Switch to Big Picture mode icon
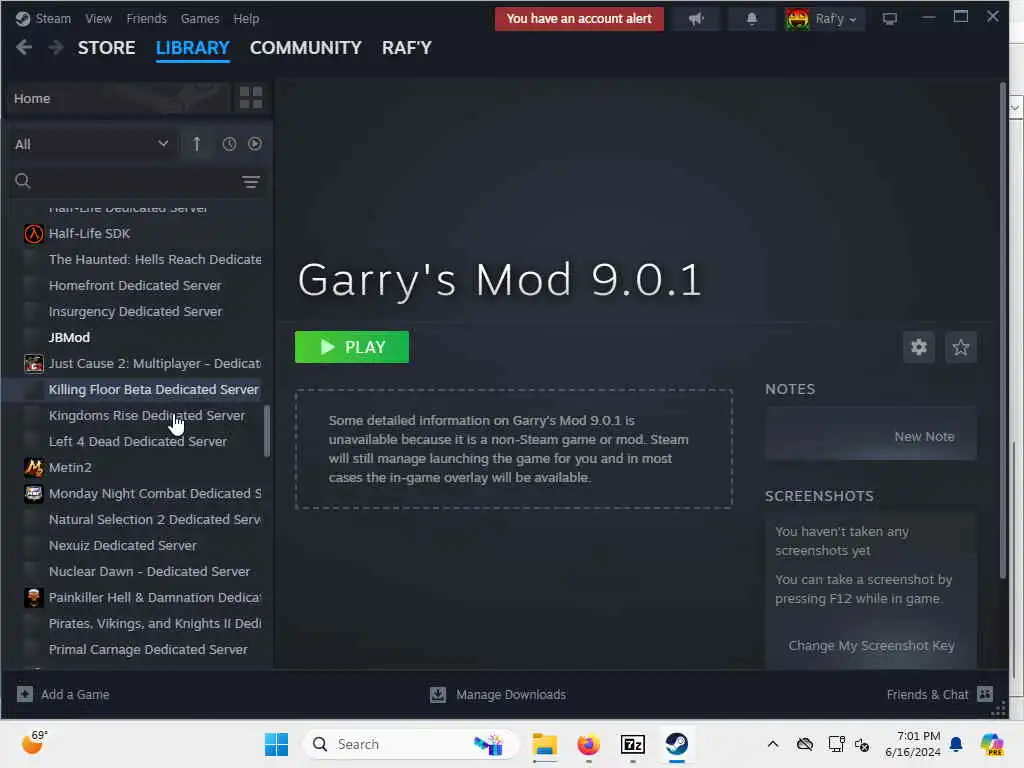1024x768 pixels. (889, 18)
